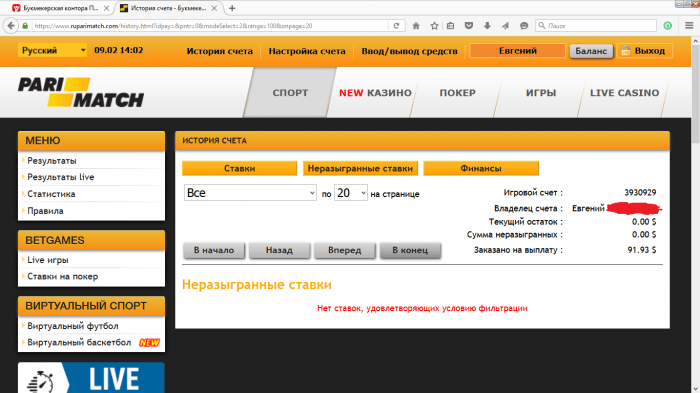
Task: Click the 91.93 $ payout amount
Action: pos(642,250)
